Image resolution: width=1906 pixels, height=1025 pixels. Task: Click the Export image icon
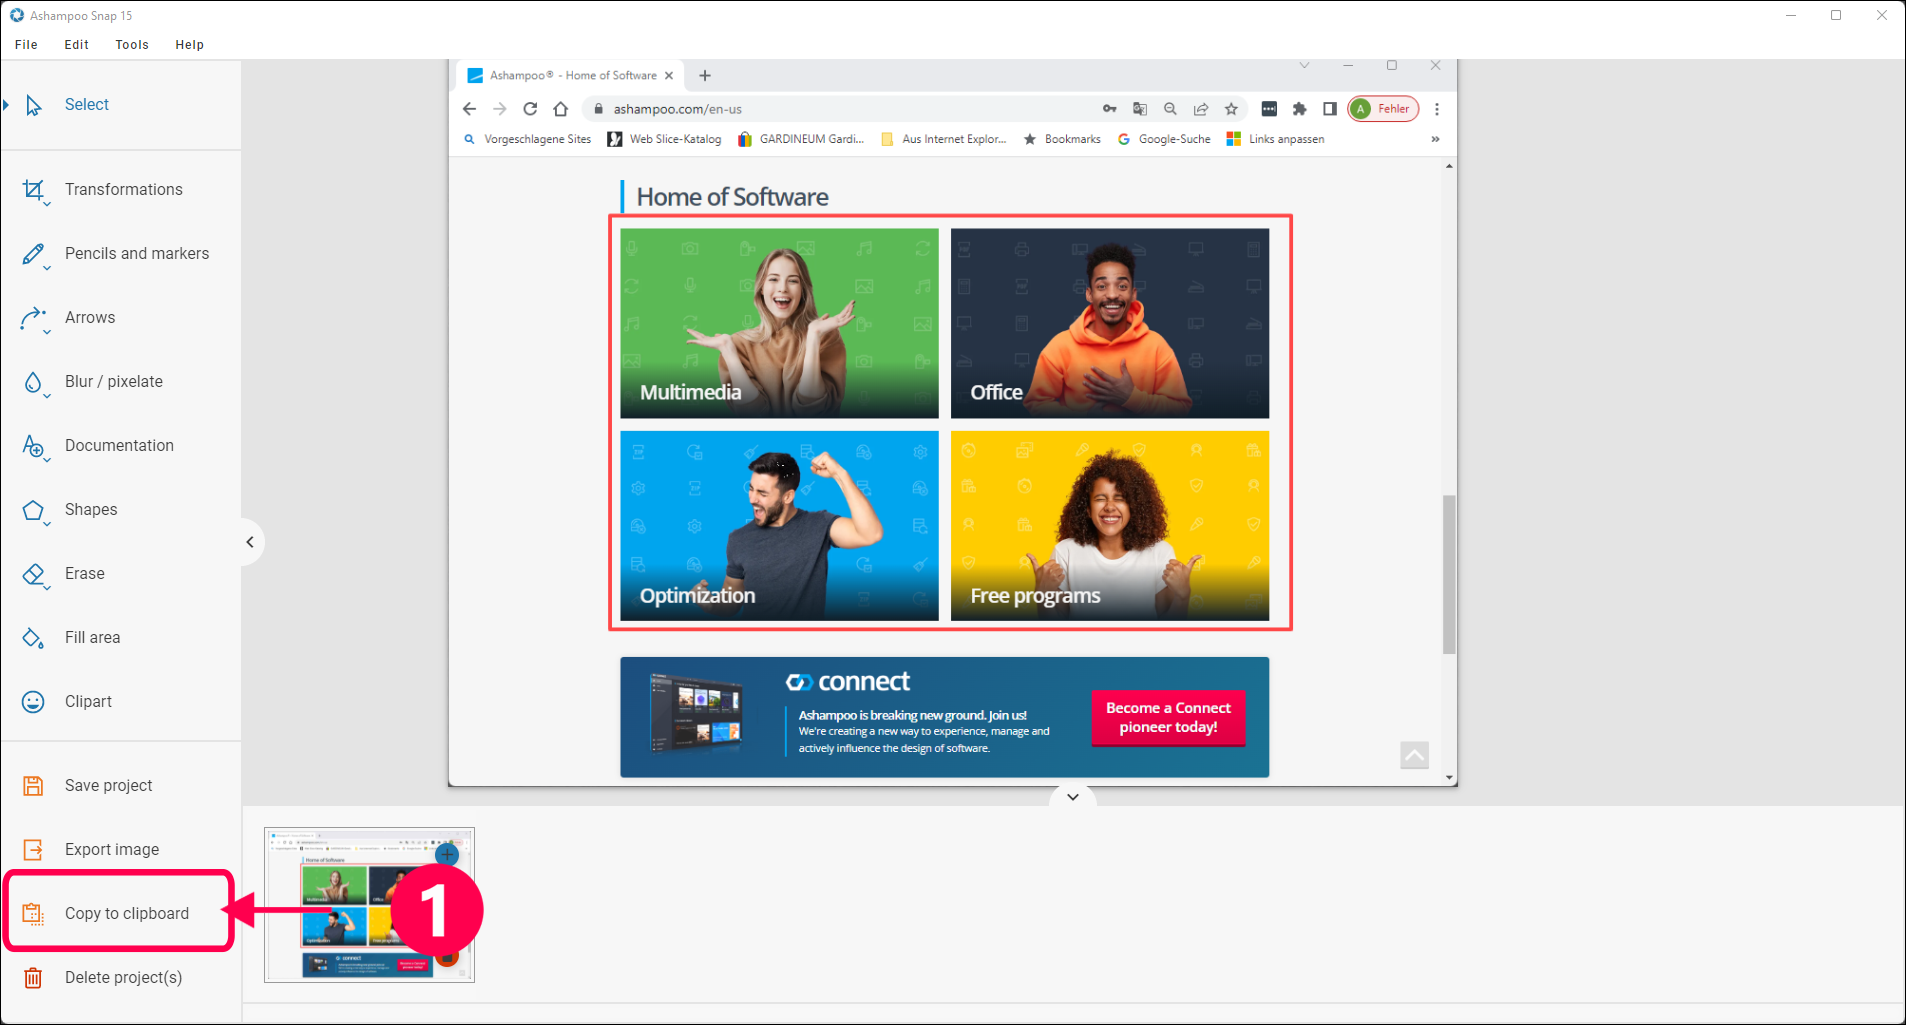click(33, 850)
